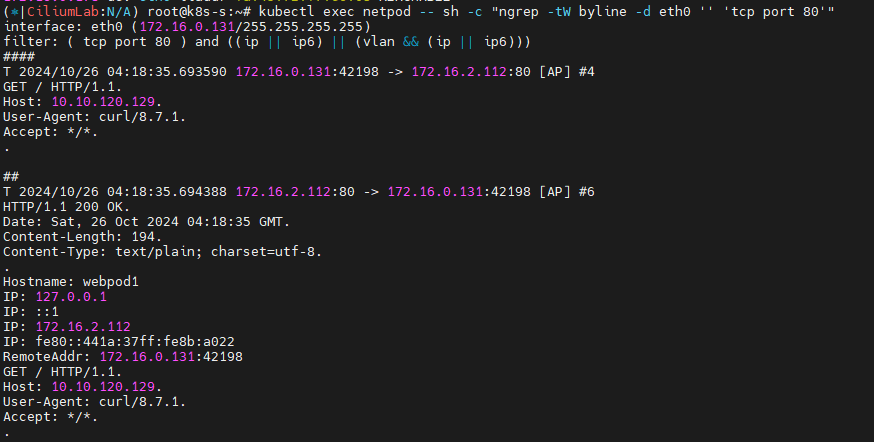Click the root@k8s-s shell prompt
The image size is (874, 442).
182,11
